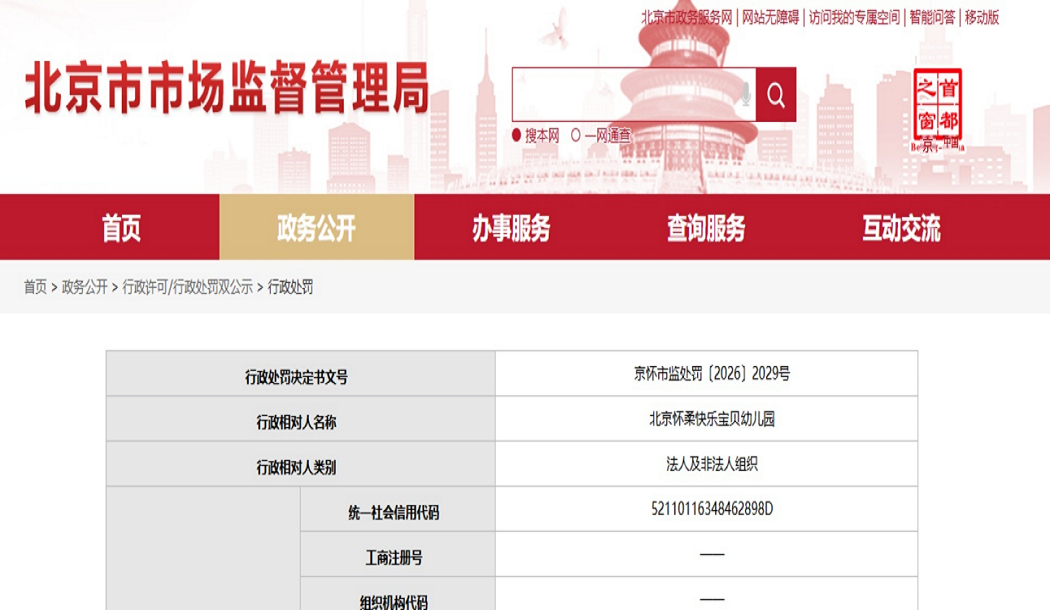The image size is (1050, 610).
Task: Click the 组织机构代码 label cell
Action: [x=398, y=594]
